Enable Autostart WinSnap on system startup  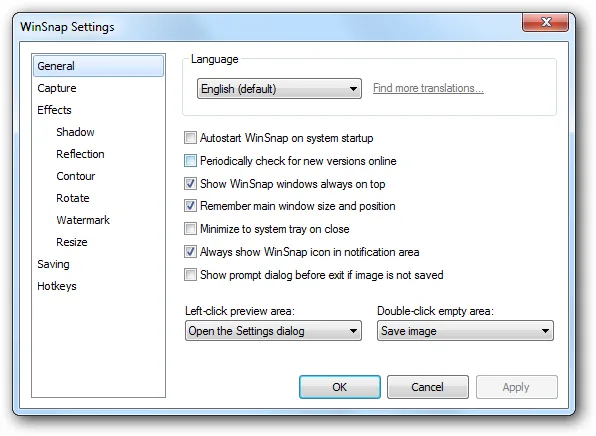point(190,138)
